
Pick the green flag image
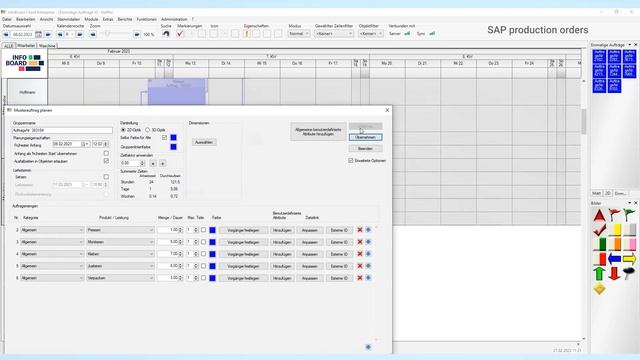(629, 215)
